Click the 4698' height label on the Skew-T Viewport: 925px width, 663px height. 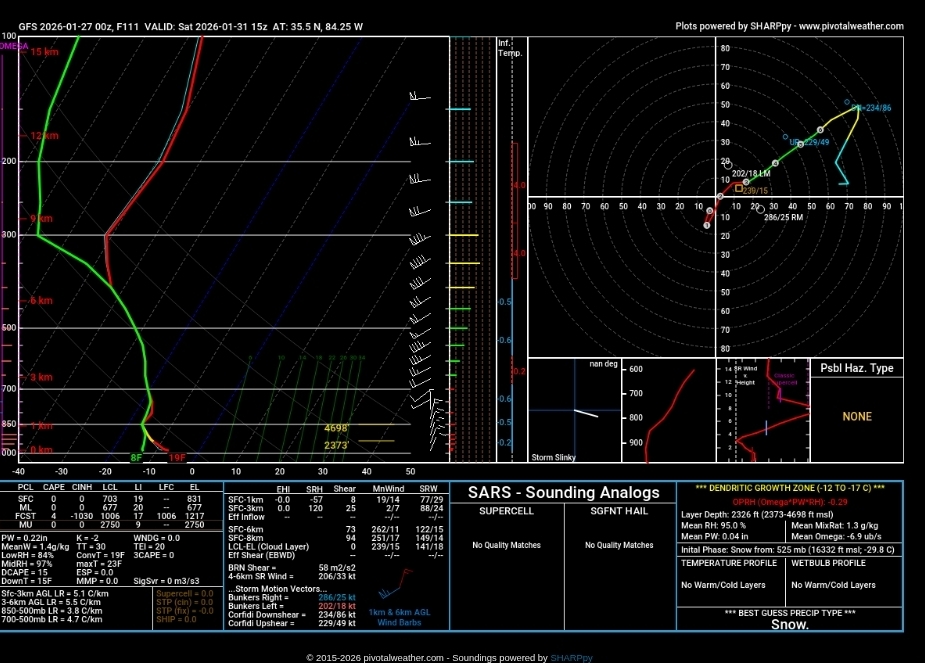pos(336,428)
